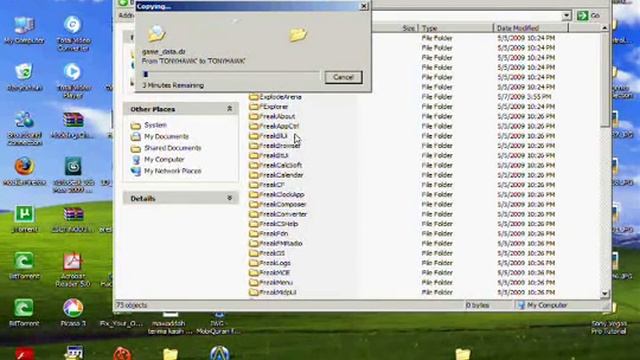Click the file list vertical scrollbar thumb
Screen dimensions: 640x360
(604, 80)
